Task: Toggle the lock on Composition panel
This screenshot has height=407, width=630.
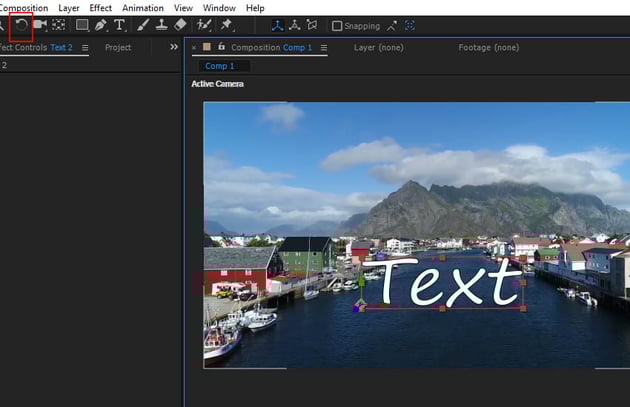Action: pyautogui.click(x=221, y=47)
